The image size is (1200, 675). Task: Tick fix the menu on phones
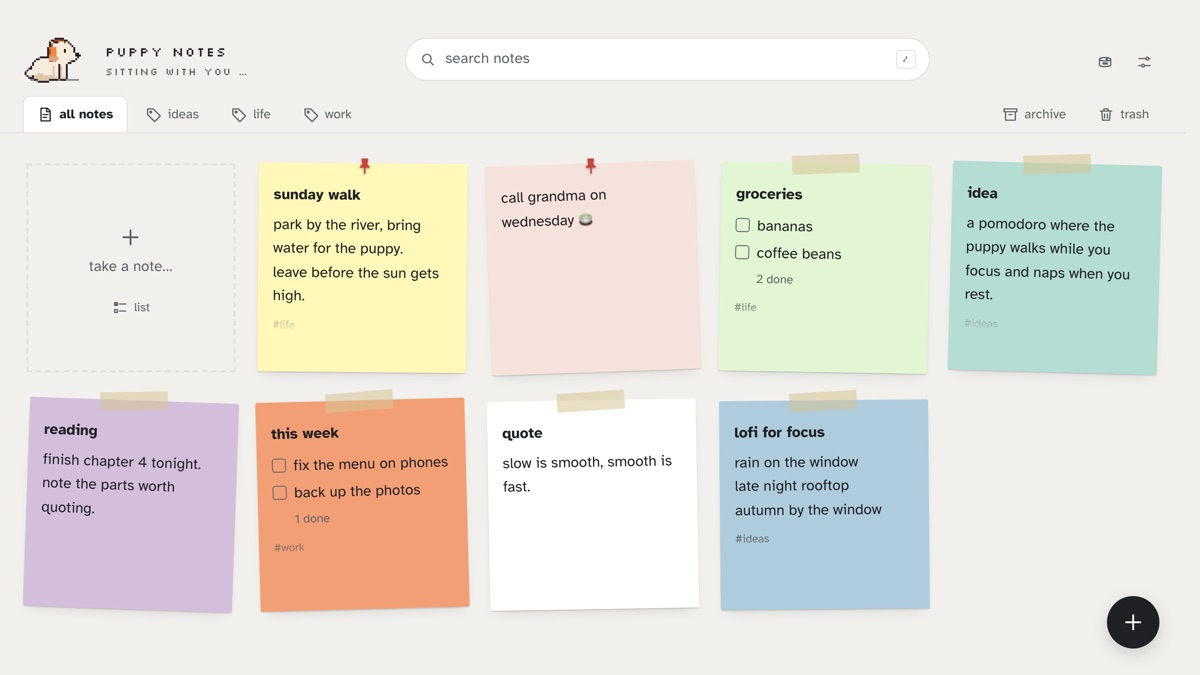point(279,465)
